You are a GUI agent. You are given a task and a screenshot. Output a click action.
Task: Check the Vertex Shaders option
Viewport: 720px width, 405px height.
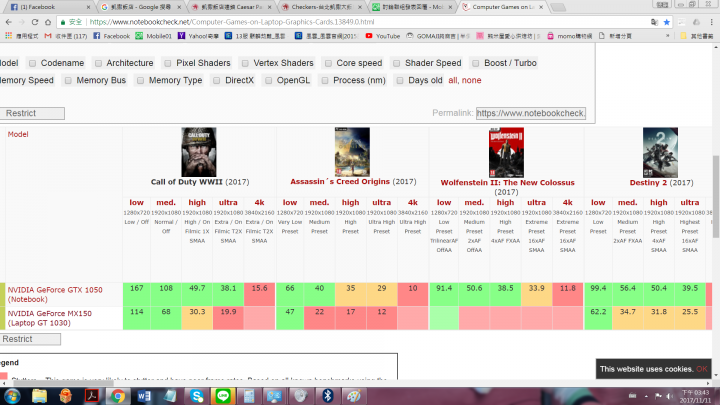pos(245,63)
